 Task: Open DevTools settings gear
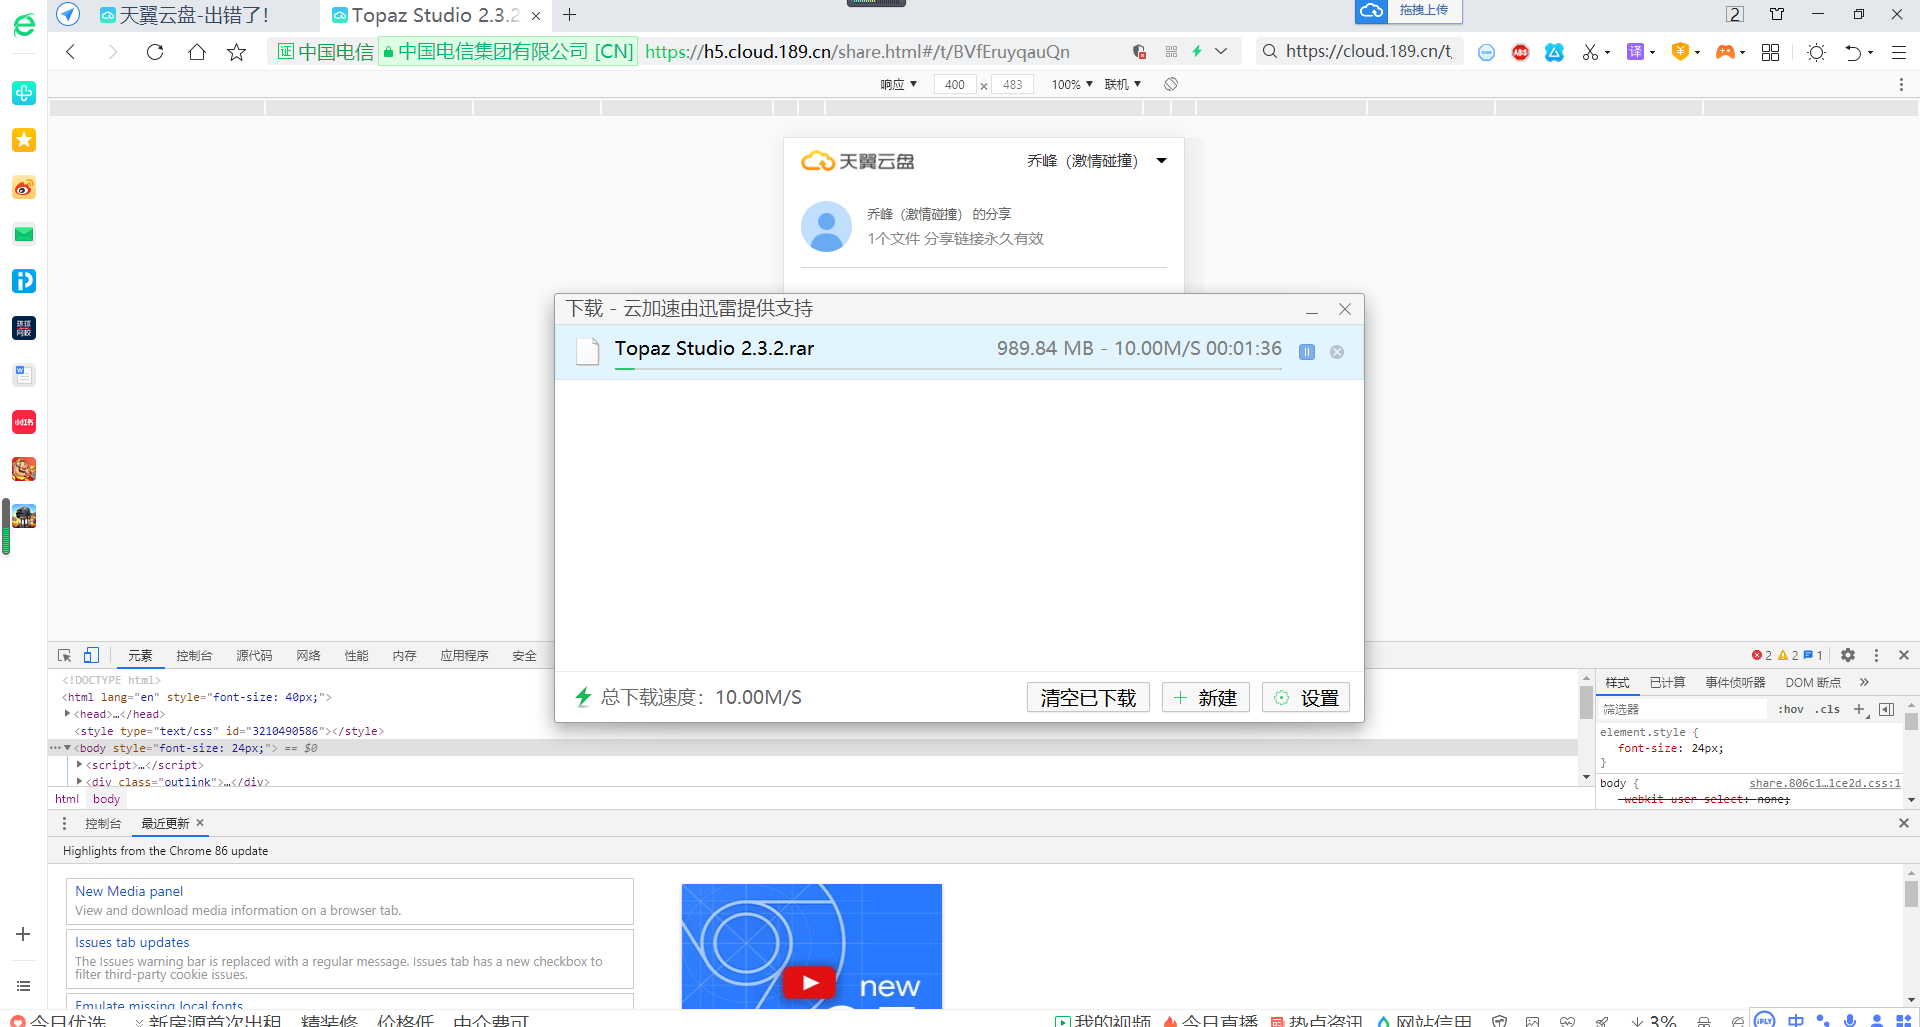click(1848, 655)
